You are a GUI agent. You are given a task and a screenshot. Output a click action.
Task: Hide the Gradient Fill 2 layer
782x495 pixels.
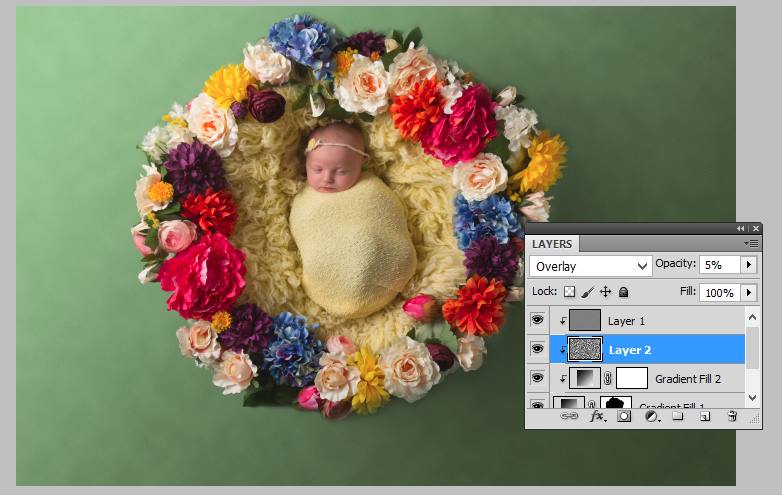pos(537,378)
